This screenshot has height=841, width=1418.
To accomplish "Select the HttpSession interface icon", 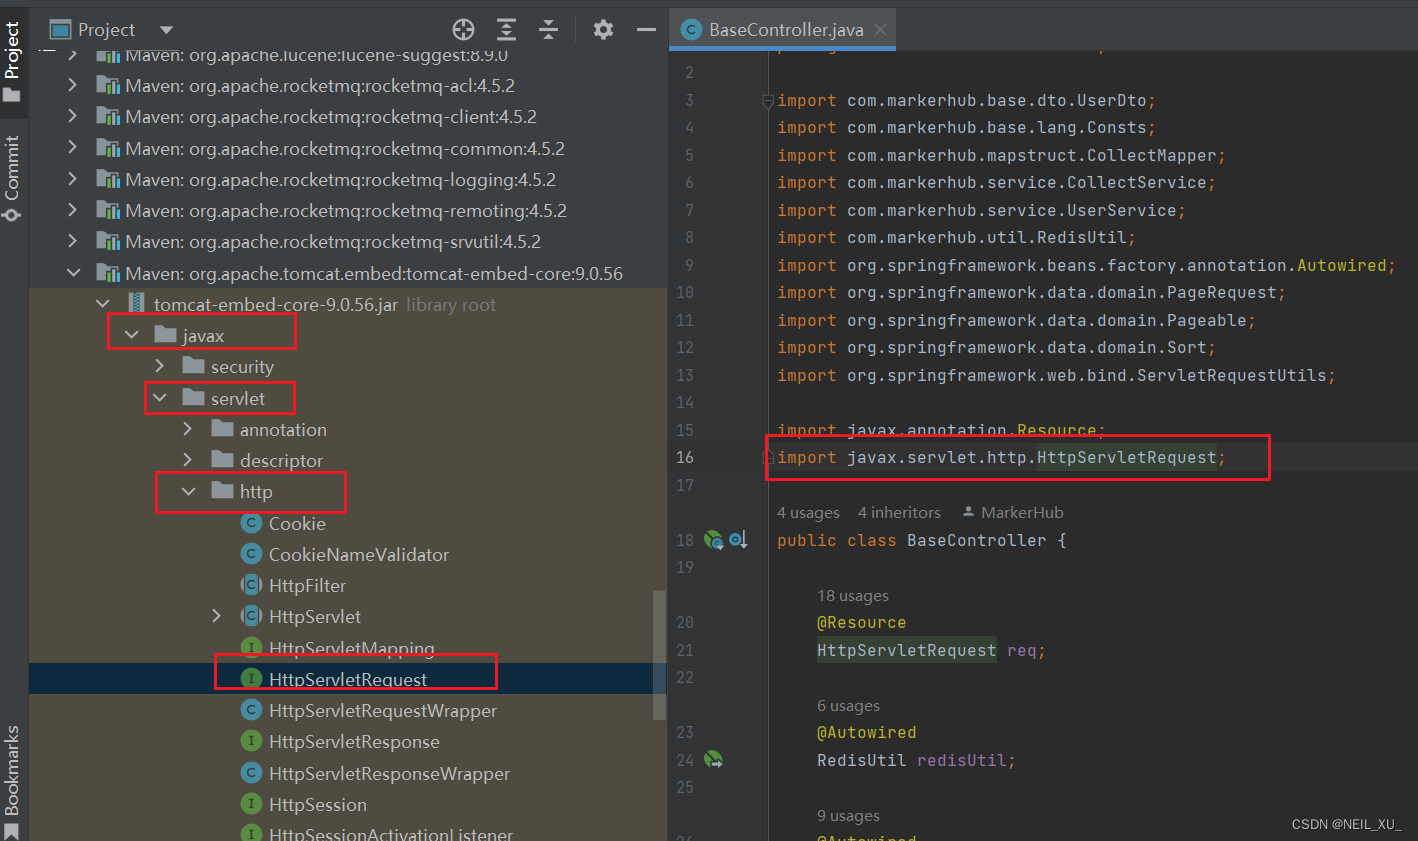I will [x=252, y=804].
